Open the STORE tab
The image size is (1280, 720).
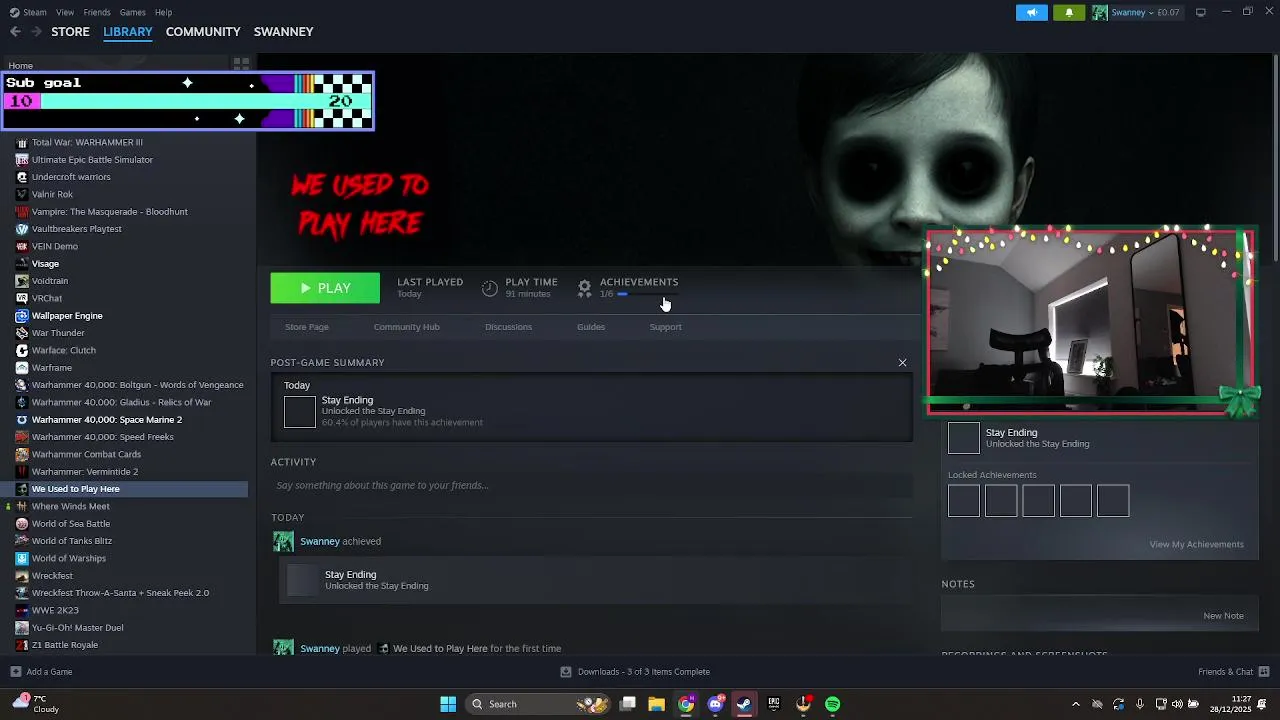(x=70, y=32)
